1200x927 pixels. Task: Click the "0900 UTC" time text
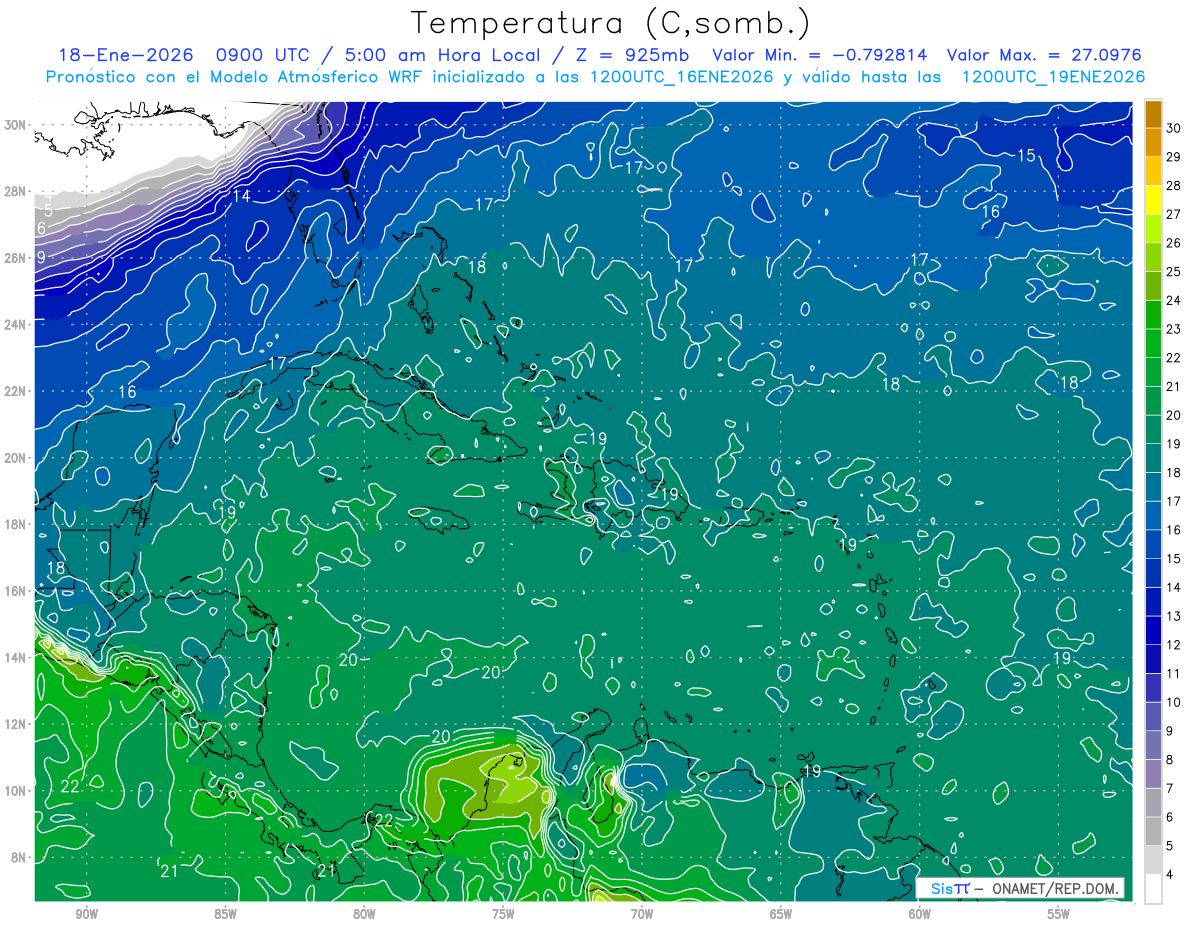pyautogui.click(x=263, y=55)
